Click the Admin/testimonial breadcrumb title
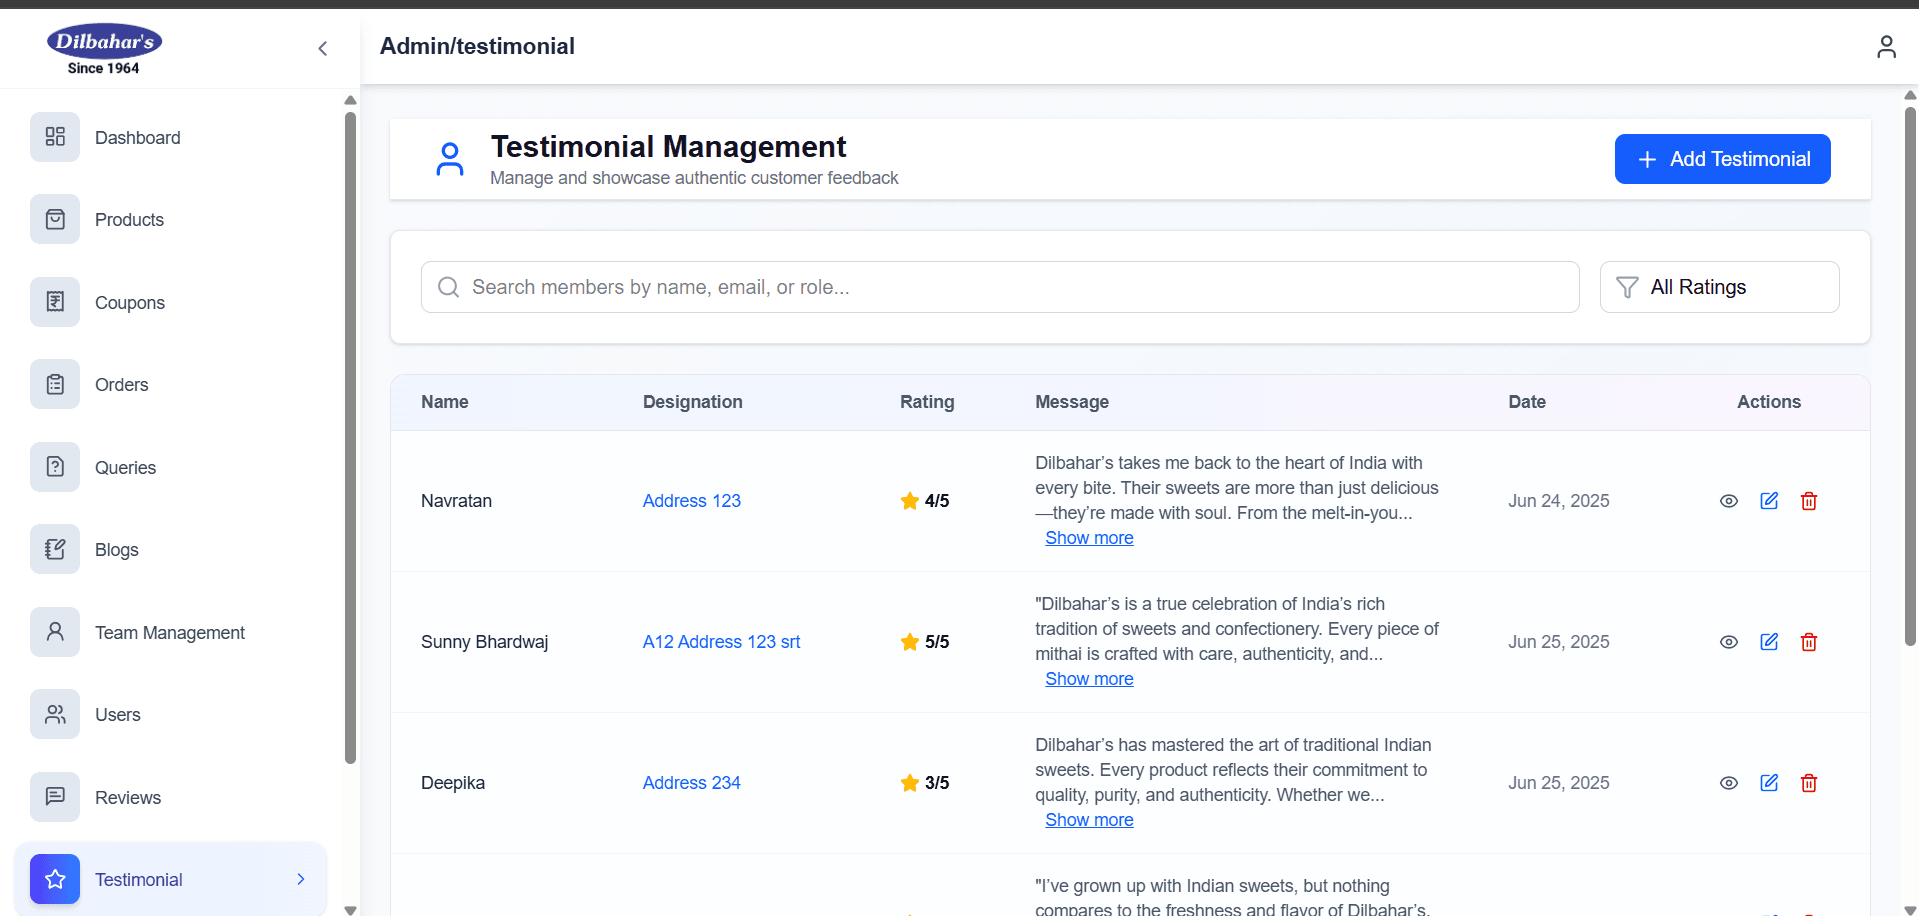 [x=477, y=46]
